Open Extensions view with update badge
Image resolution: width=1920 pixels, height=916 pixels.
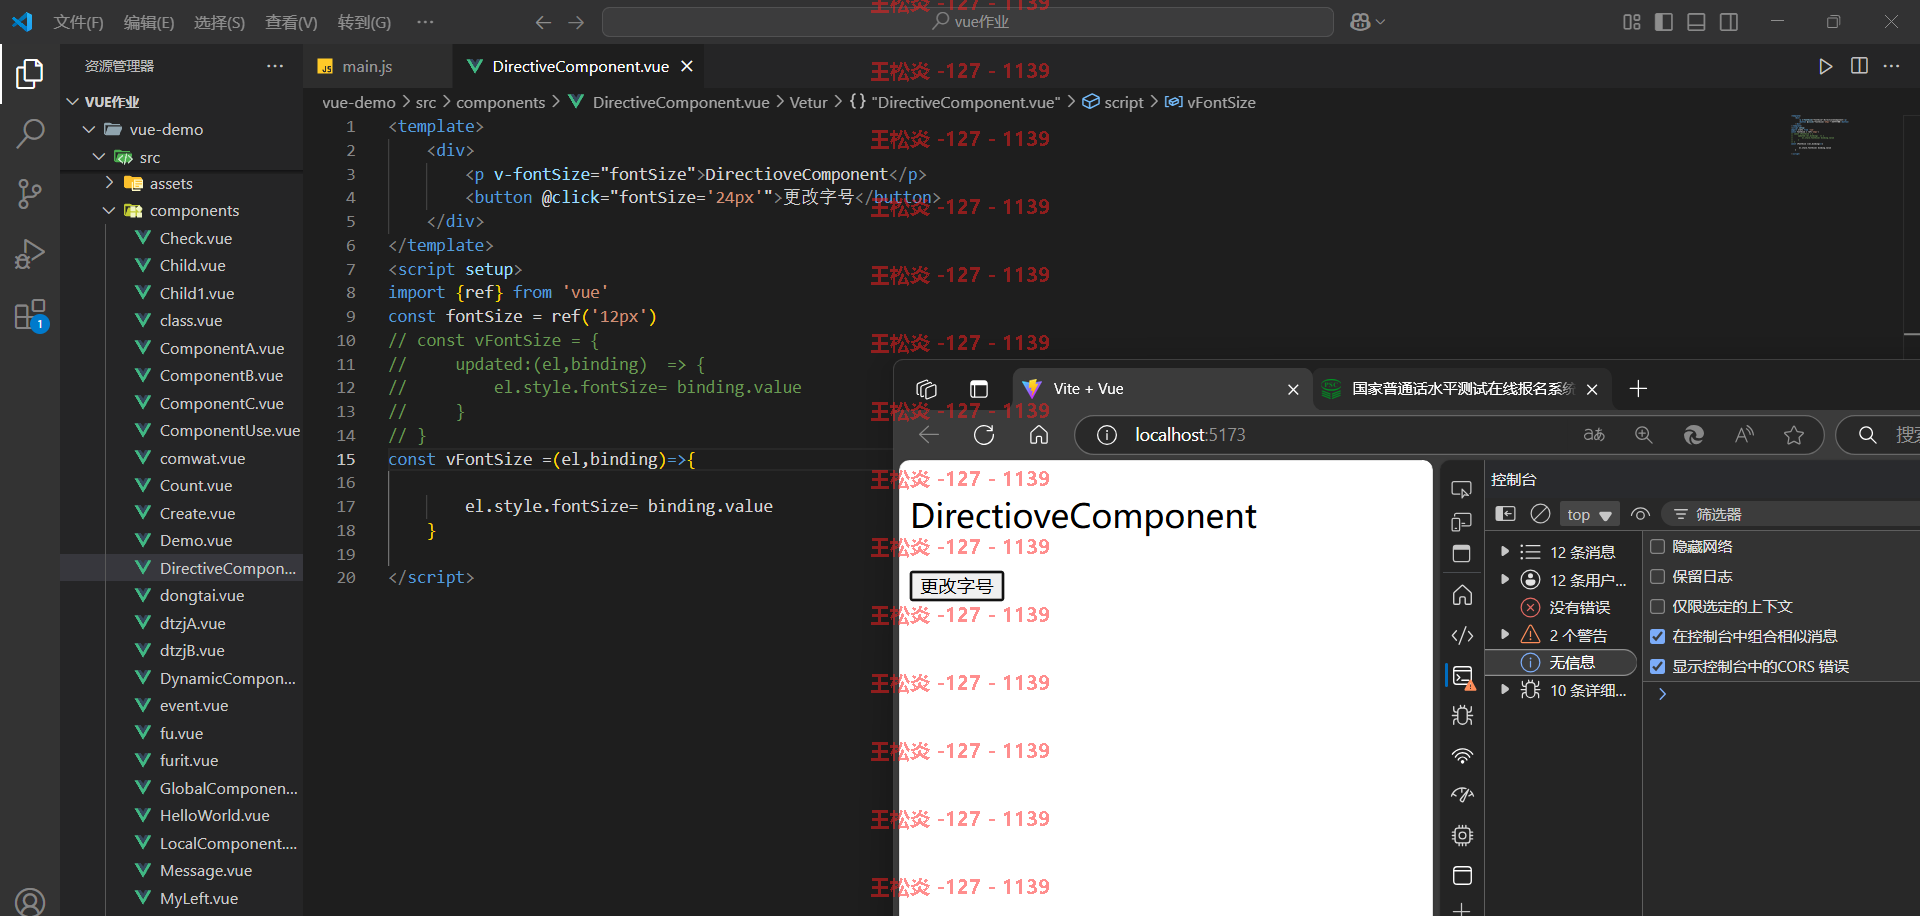coord(30,315)
